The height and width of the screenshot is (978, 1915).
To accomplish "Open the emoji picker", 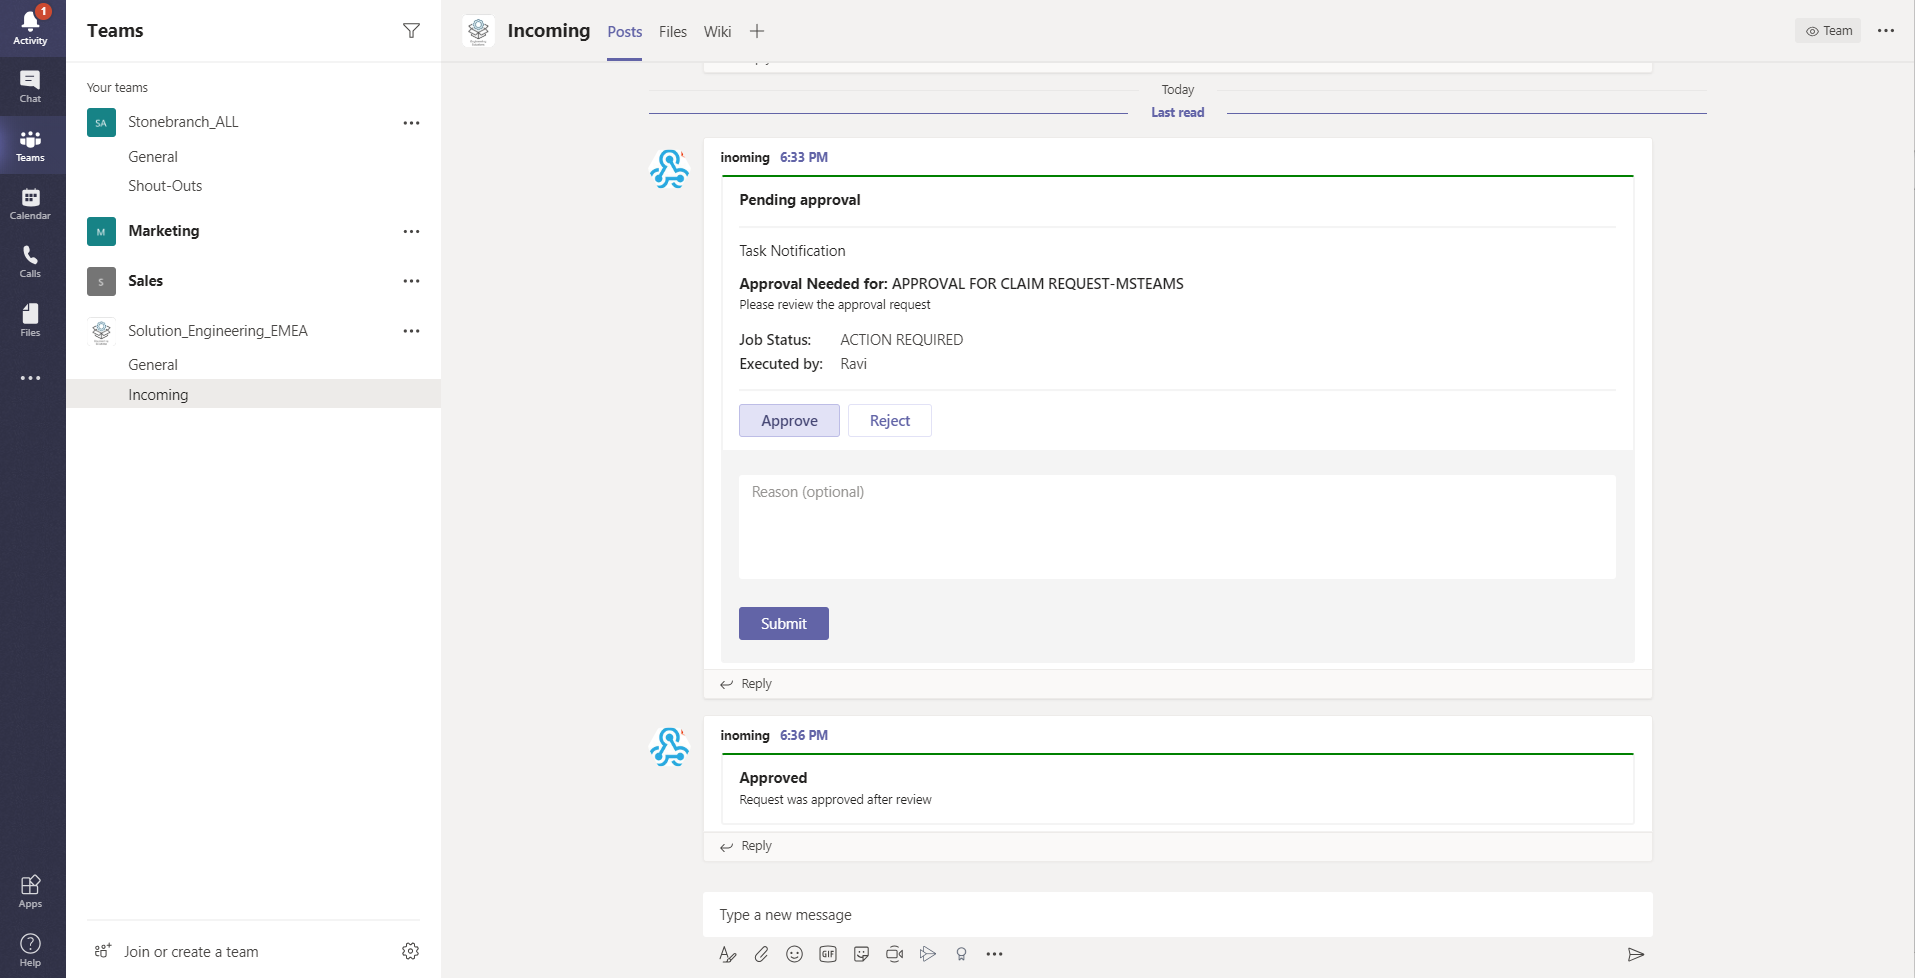I will pyautogui.click(x=795, y=954).
